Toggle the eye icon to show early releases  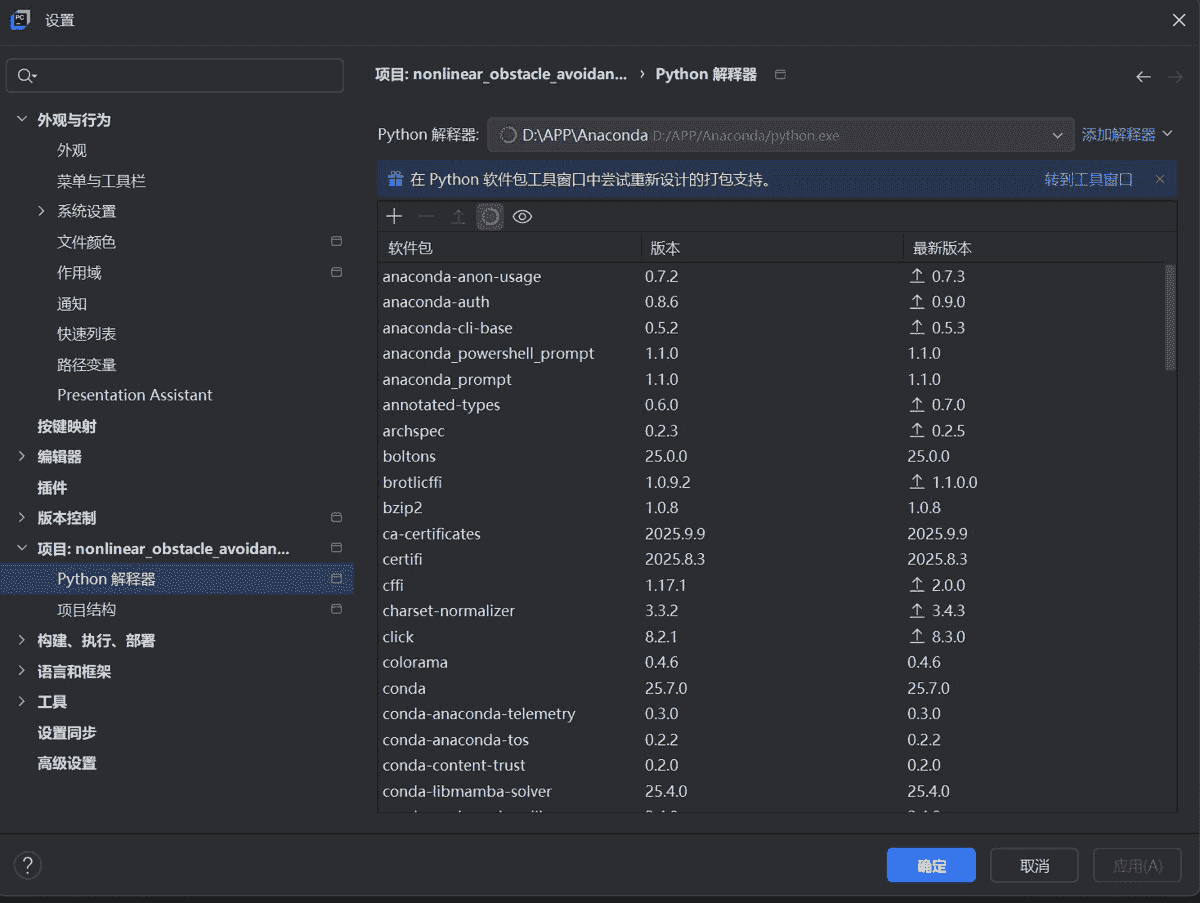522,216
